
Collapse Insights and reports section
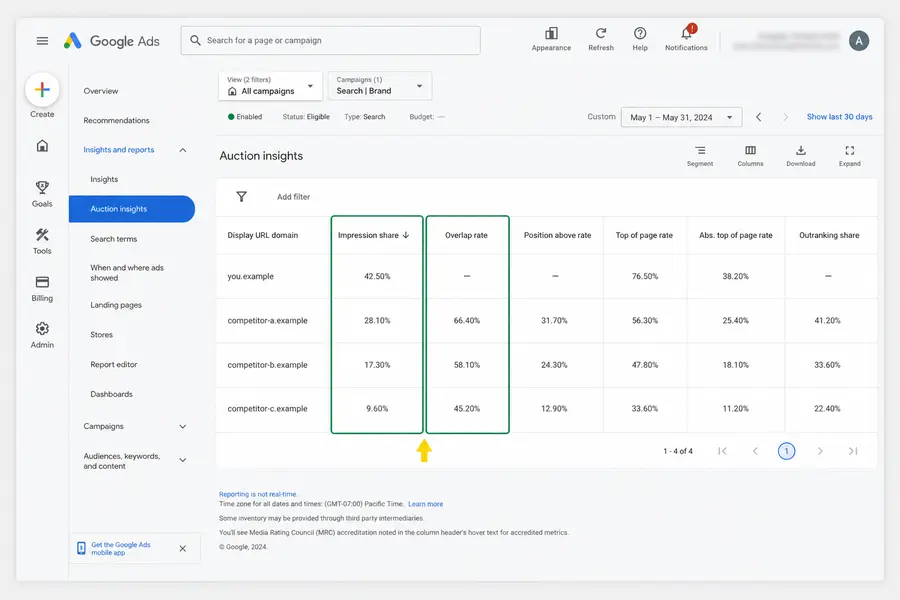183,150
